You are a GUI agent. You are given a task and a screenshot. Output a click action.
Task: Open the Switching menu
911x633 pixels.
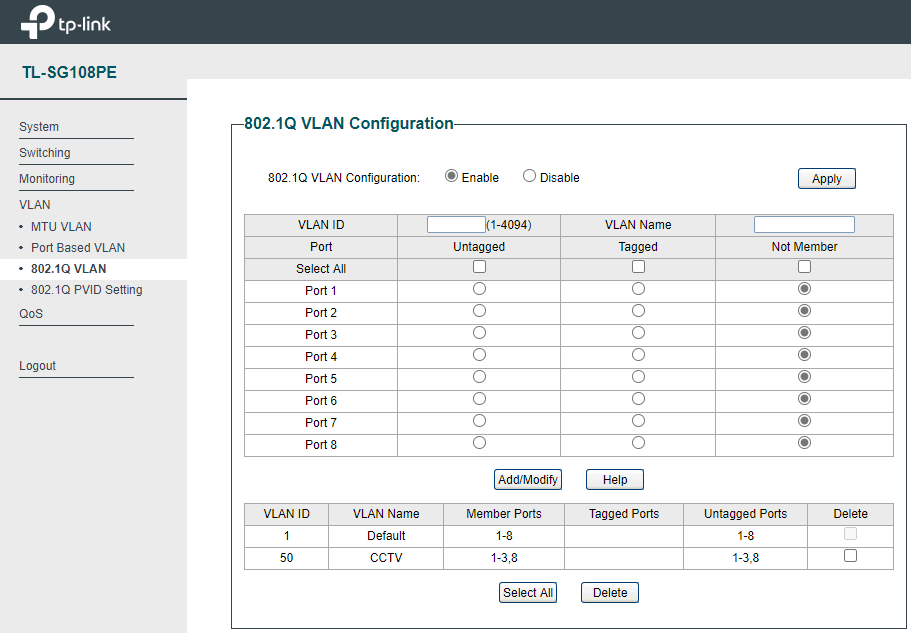(x=45, y=153)
